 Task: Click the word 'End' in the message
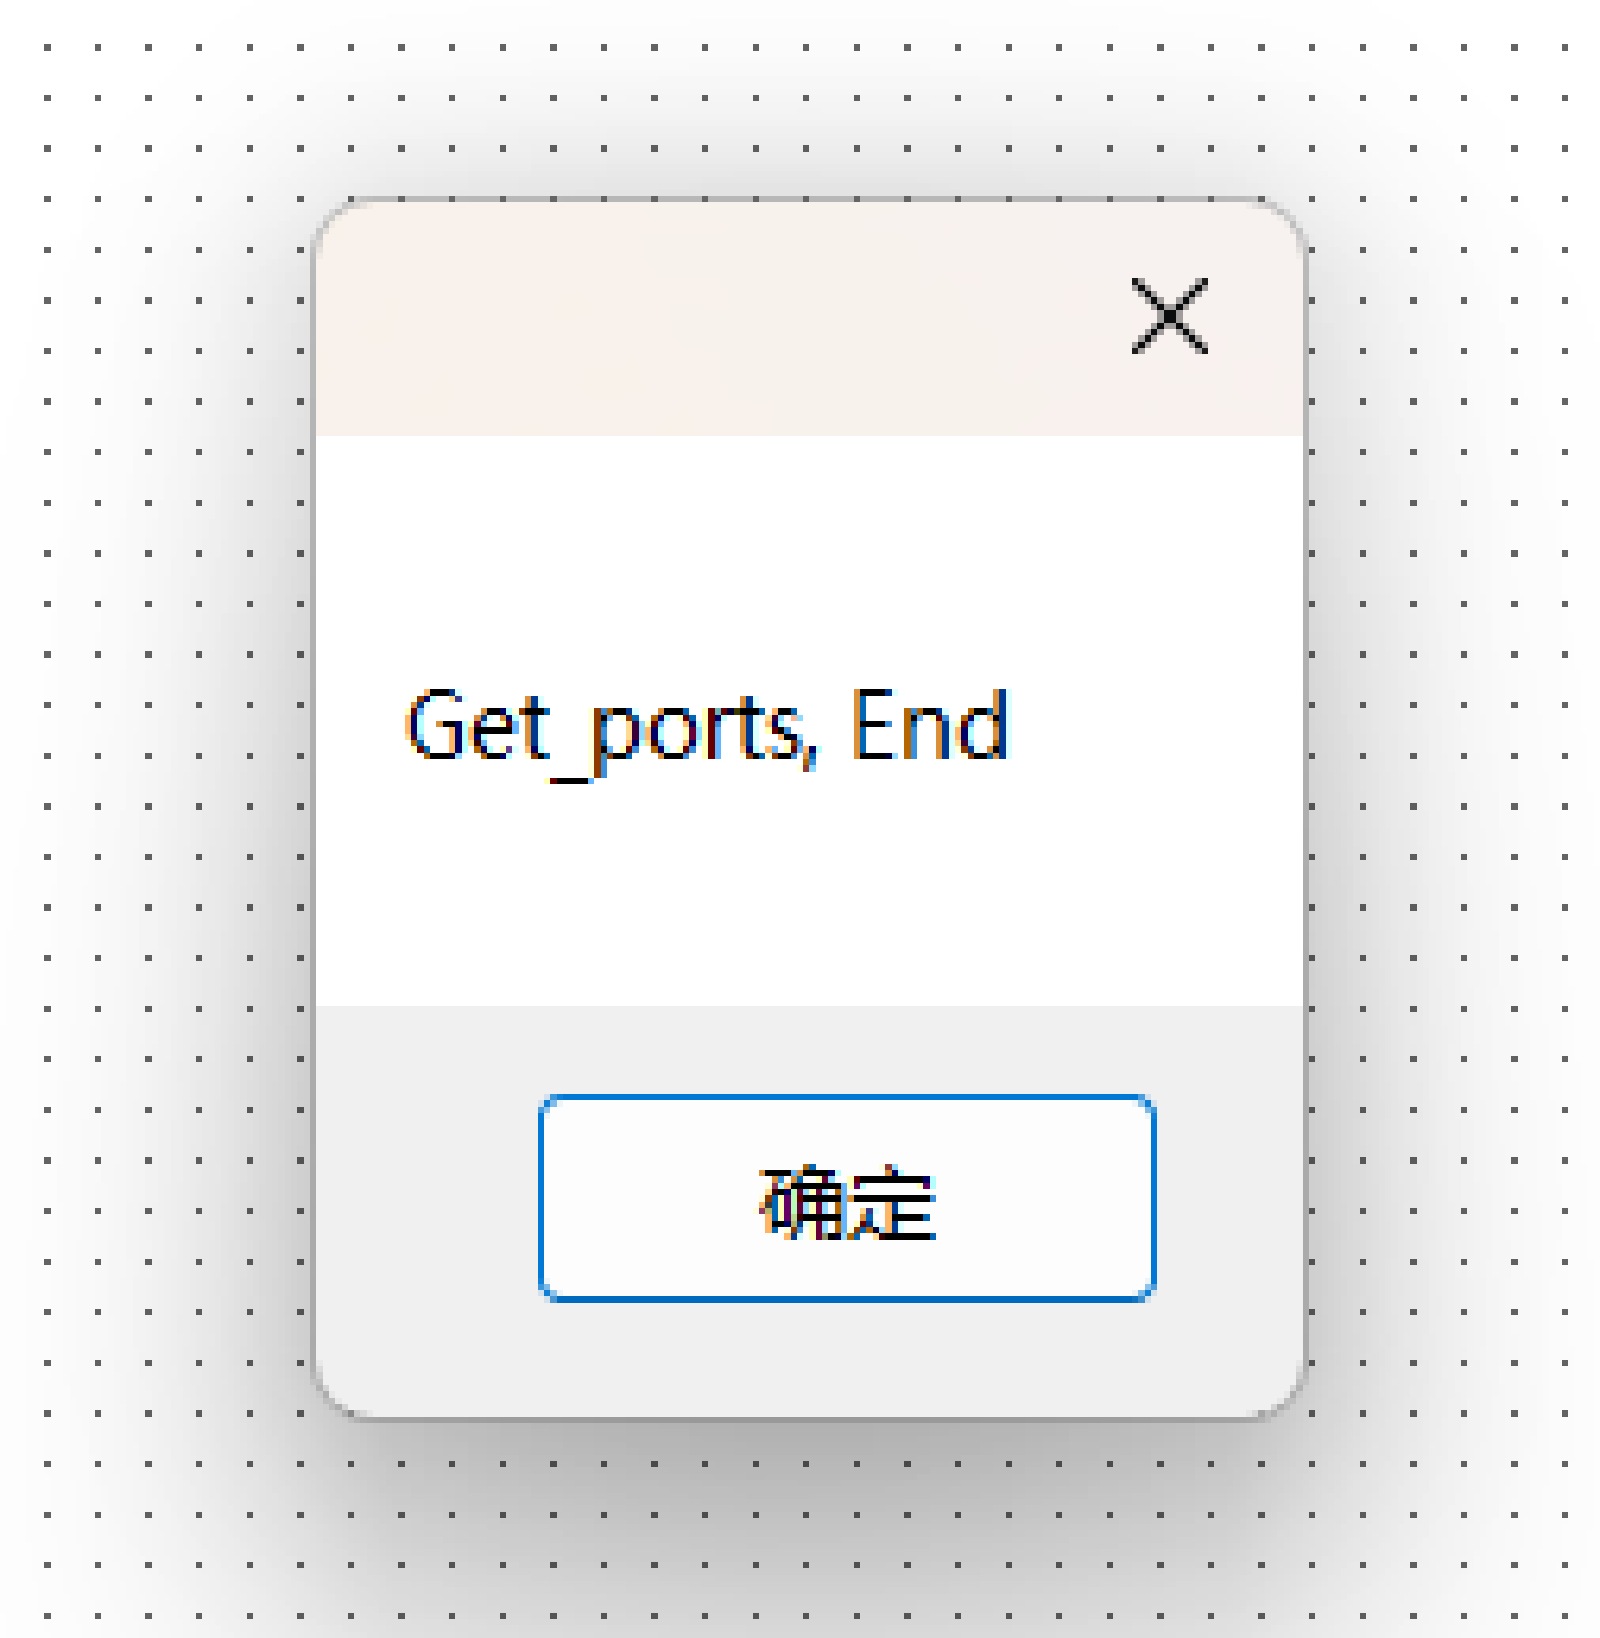click(930, 725)
